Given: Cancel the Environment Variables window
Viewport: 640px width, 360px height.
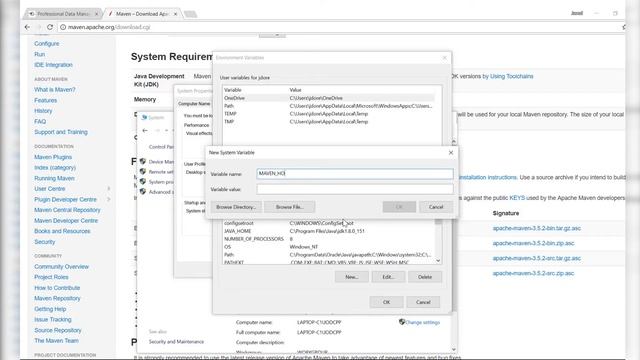Looking at the screenshot, I should (423, 302).
